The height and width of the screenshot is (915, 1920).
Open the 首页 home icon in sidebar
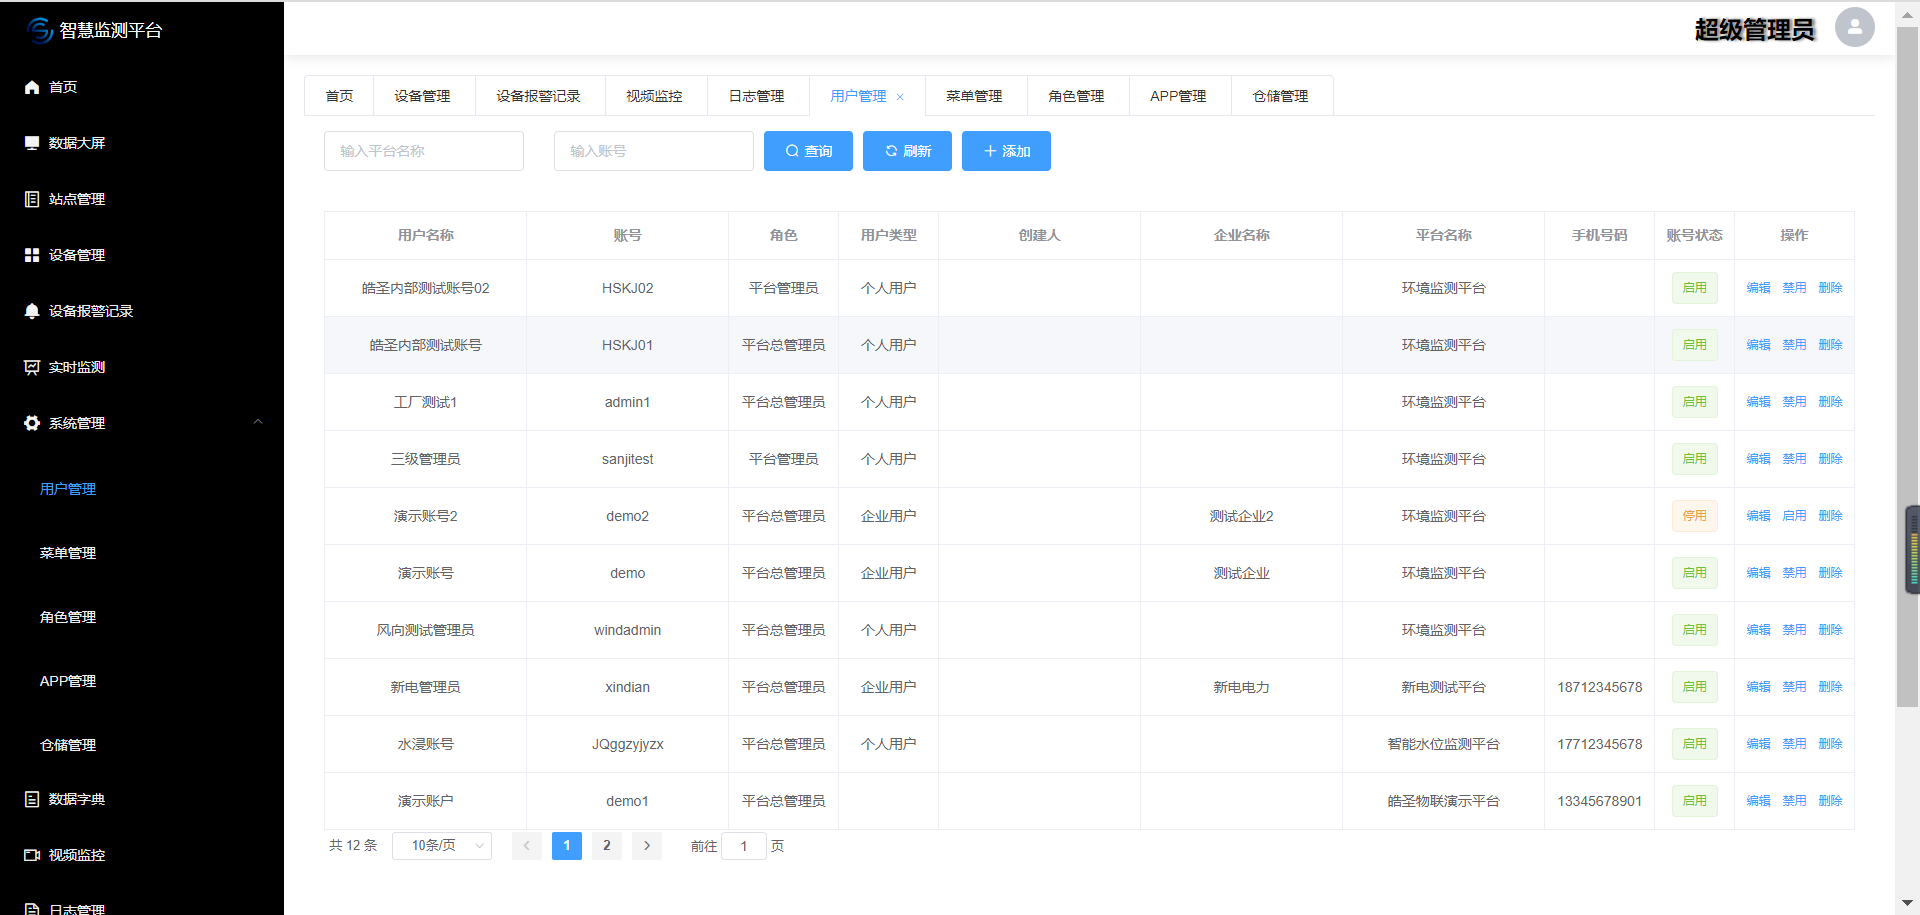point(32,87)
